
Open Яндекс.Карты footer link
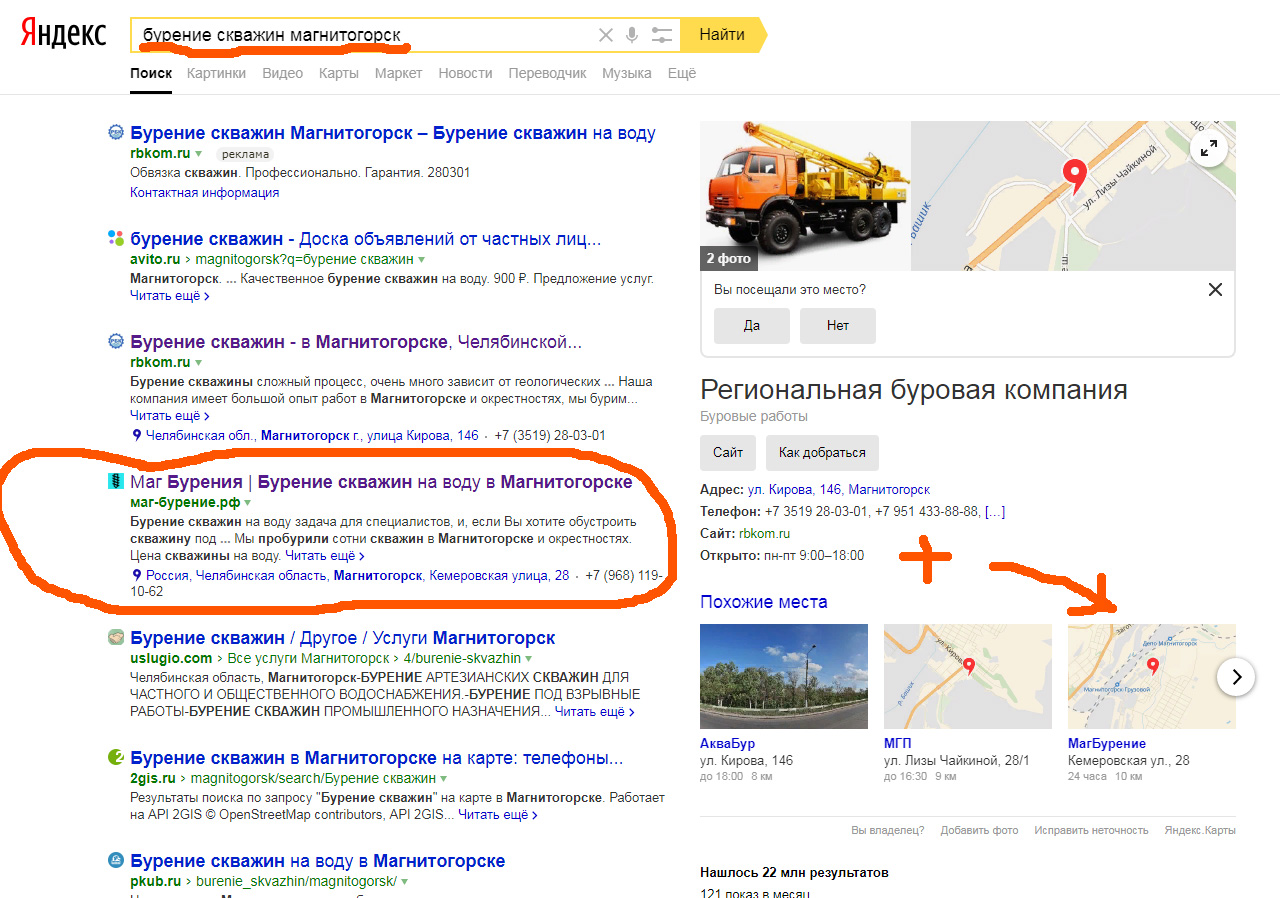pyautogui.click(x=1200, y=830)
